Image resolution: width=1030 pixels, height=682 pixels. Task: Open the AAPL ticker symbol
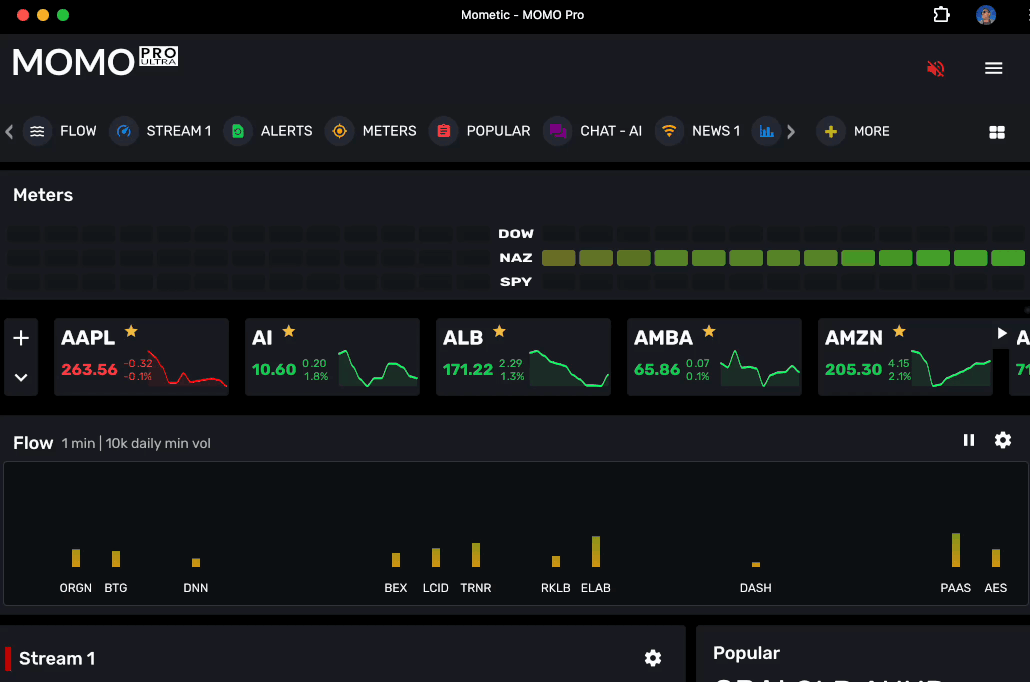[x=88, y=338]
